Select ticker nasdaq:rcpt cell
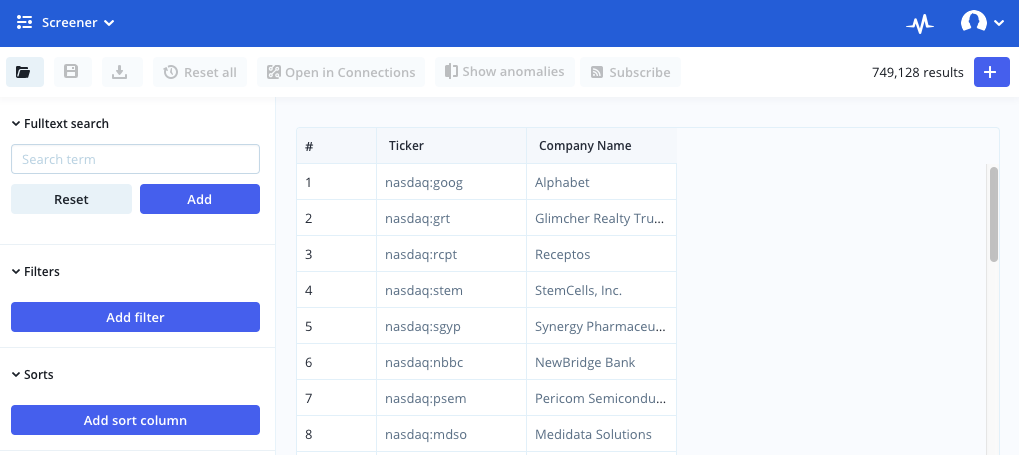The image size is (1019, 455). point(452,254)
